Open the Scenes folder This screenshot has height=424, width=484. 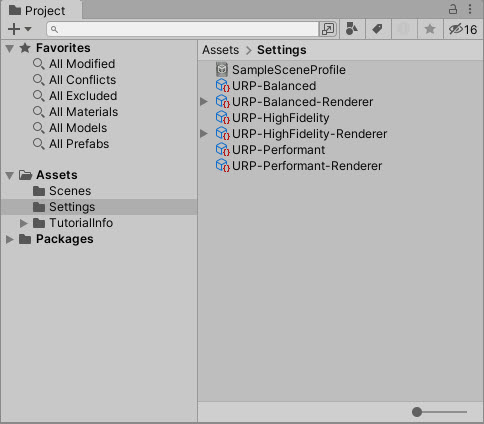point(70,191)
